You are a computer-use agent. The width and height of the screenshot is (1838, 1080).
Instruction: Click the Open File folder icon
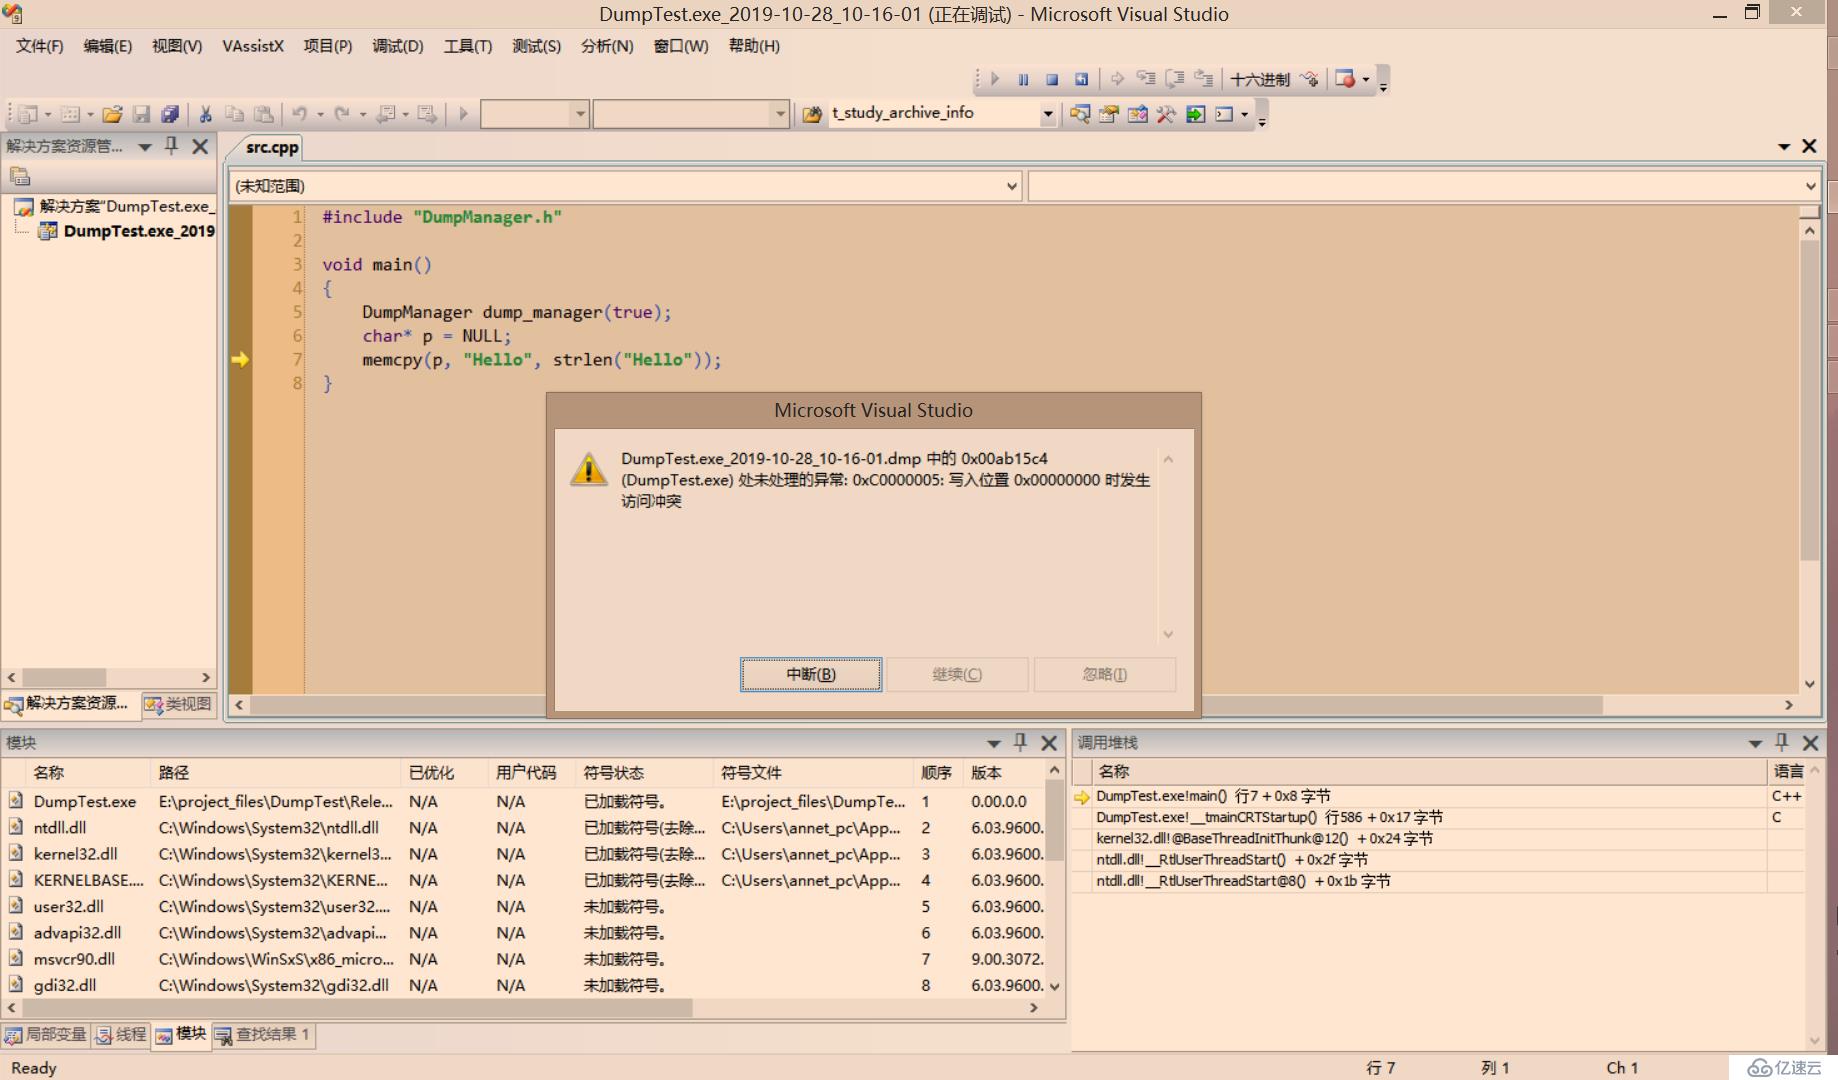(112, 114)
